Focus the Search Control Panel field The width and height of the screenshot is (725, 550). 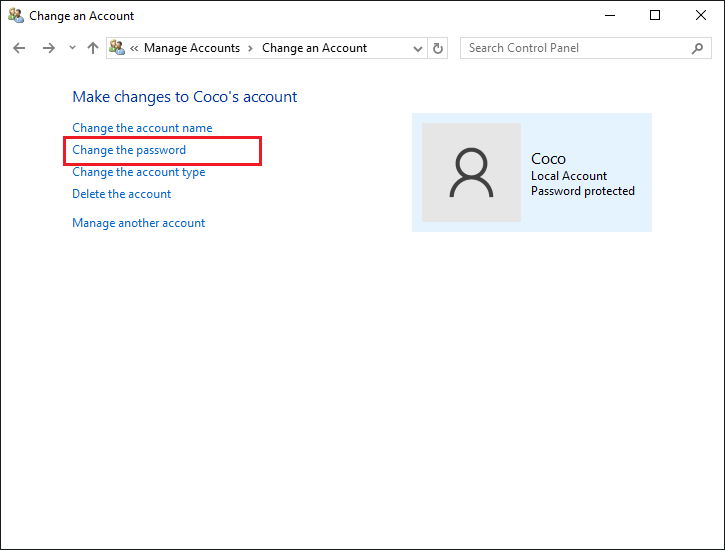click(x=585, y=48)
